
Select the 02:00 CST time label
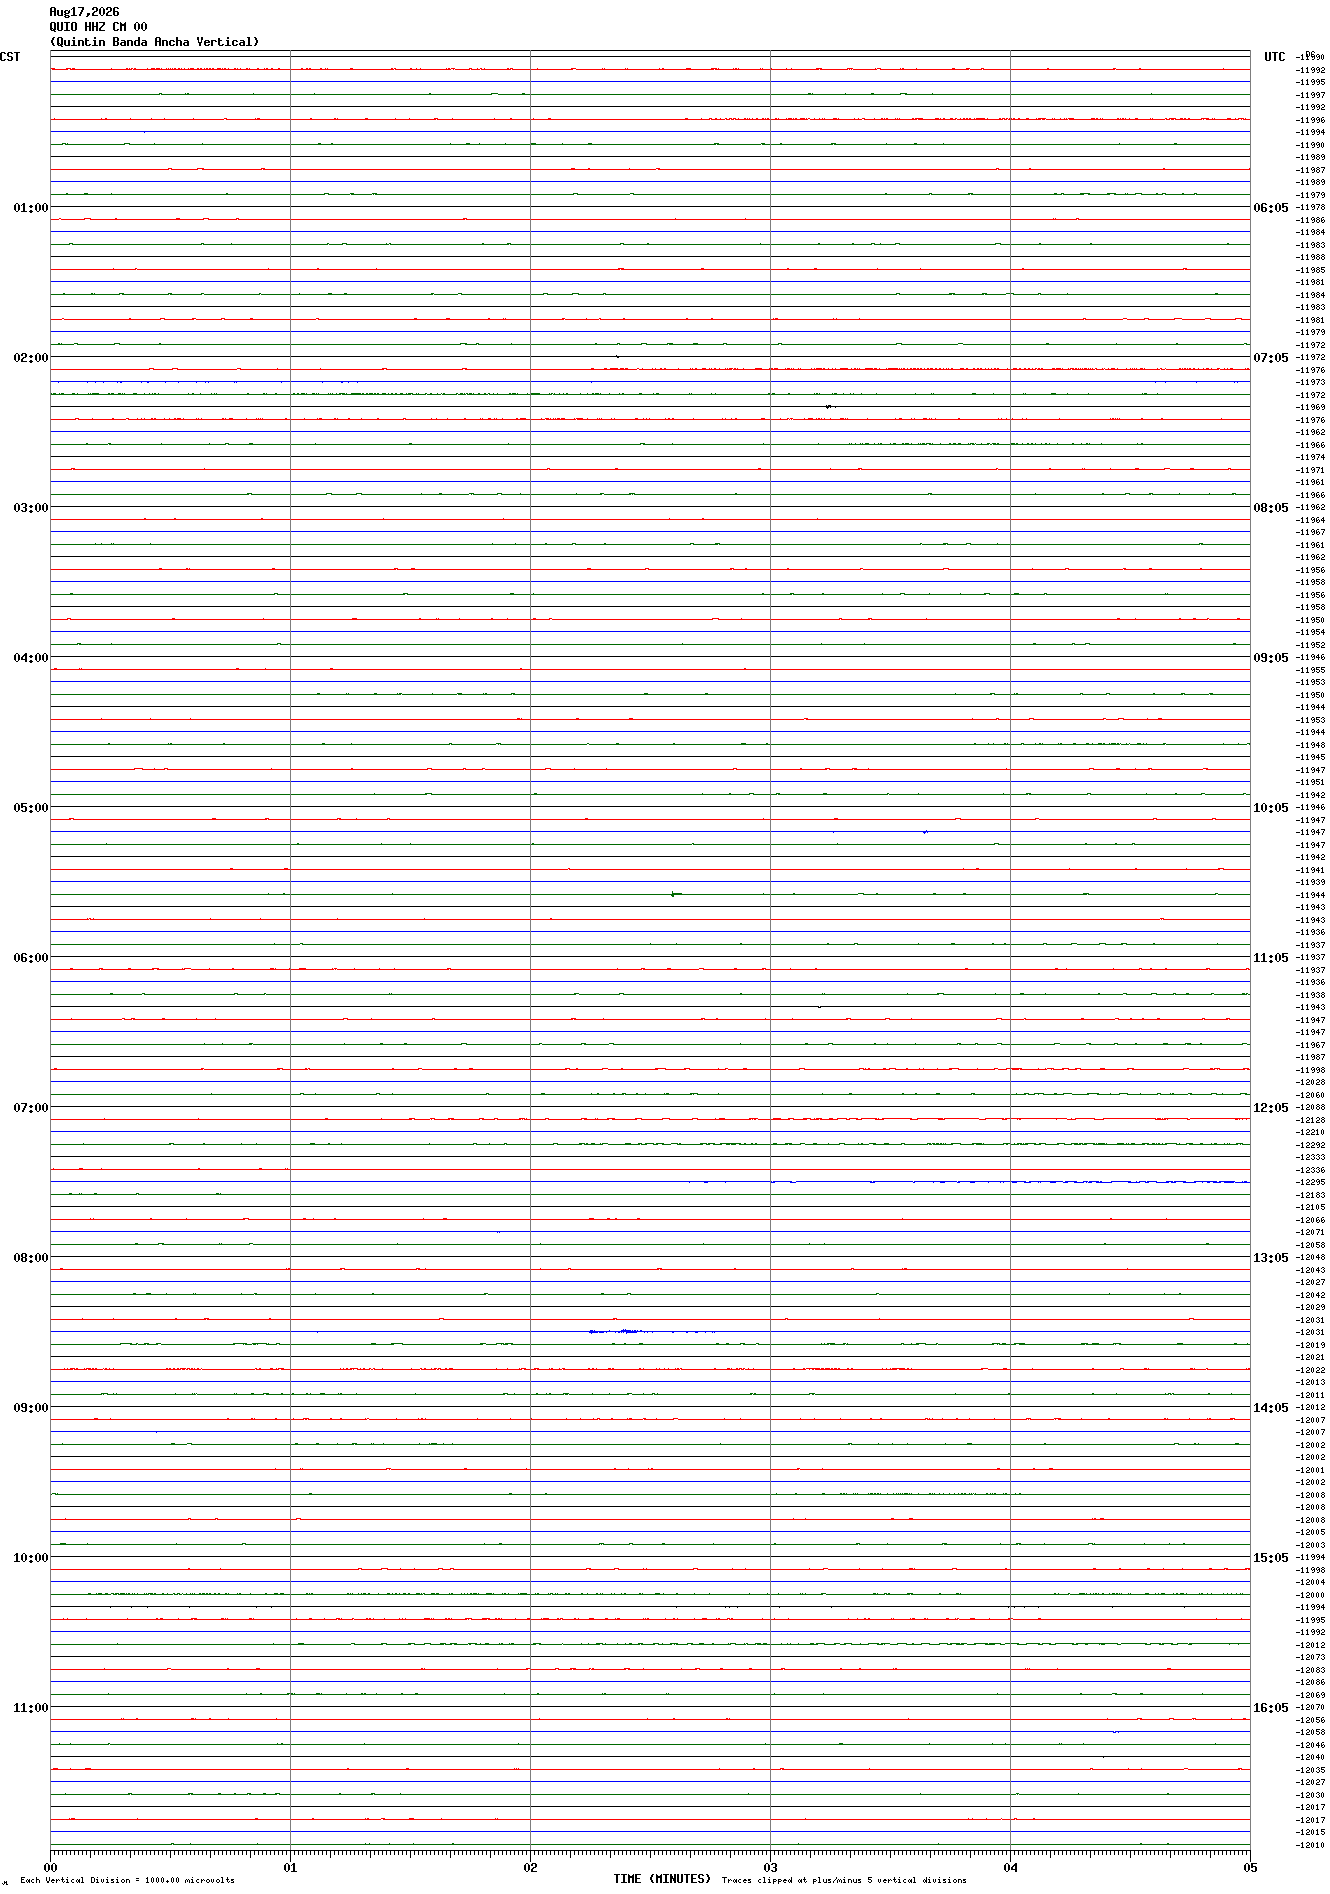(31, 358)
